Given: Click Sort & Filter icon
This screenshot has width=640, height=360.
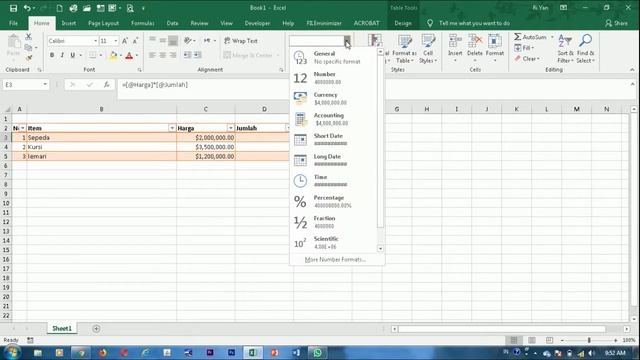Looking at the screenshot, I should pos(565,49).
